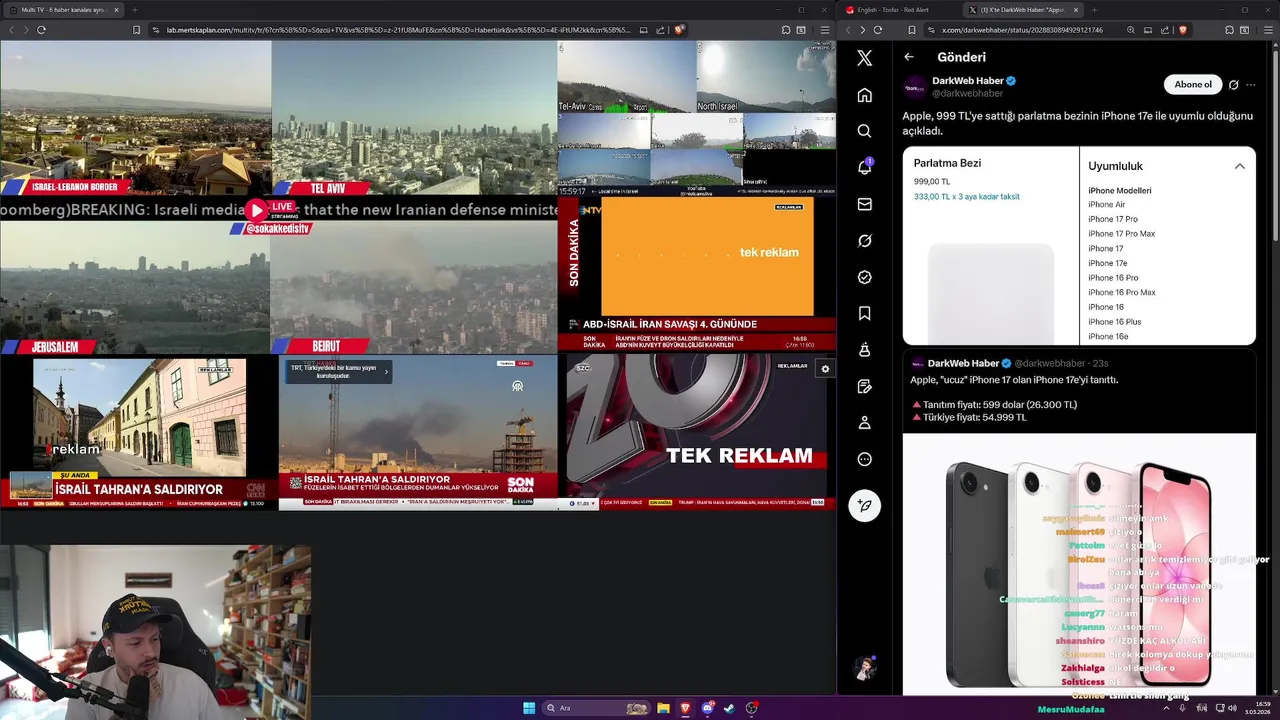Open the More circle icon in the X sidebar
1280x720 pixels.
click(865, 459)
